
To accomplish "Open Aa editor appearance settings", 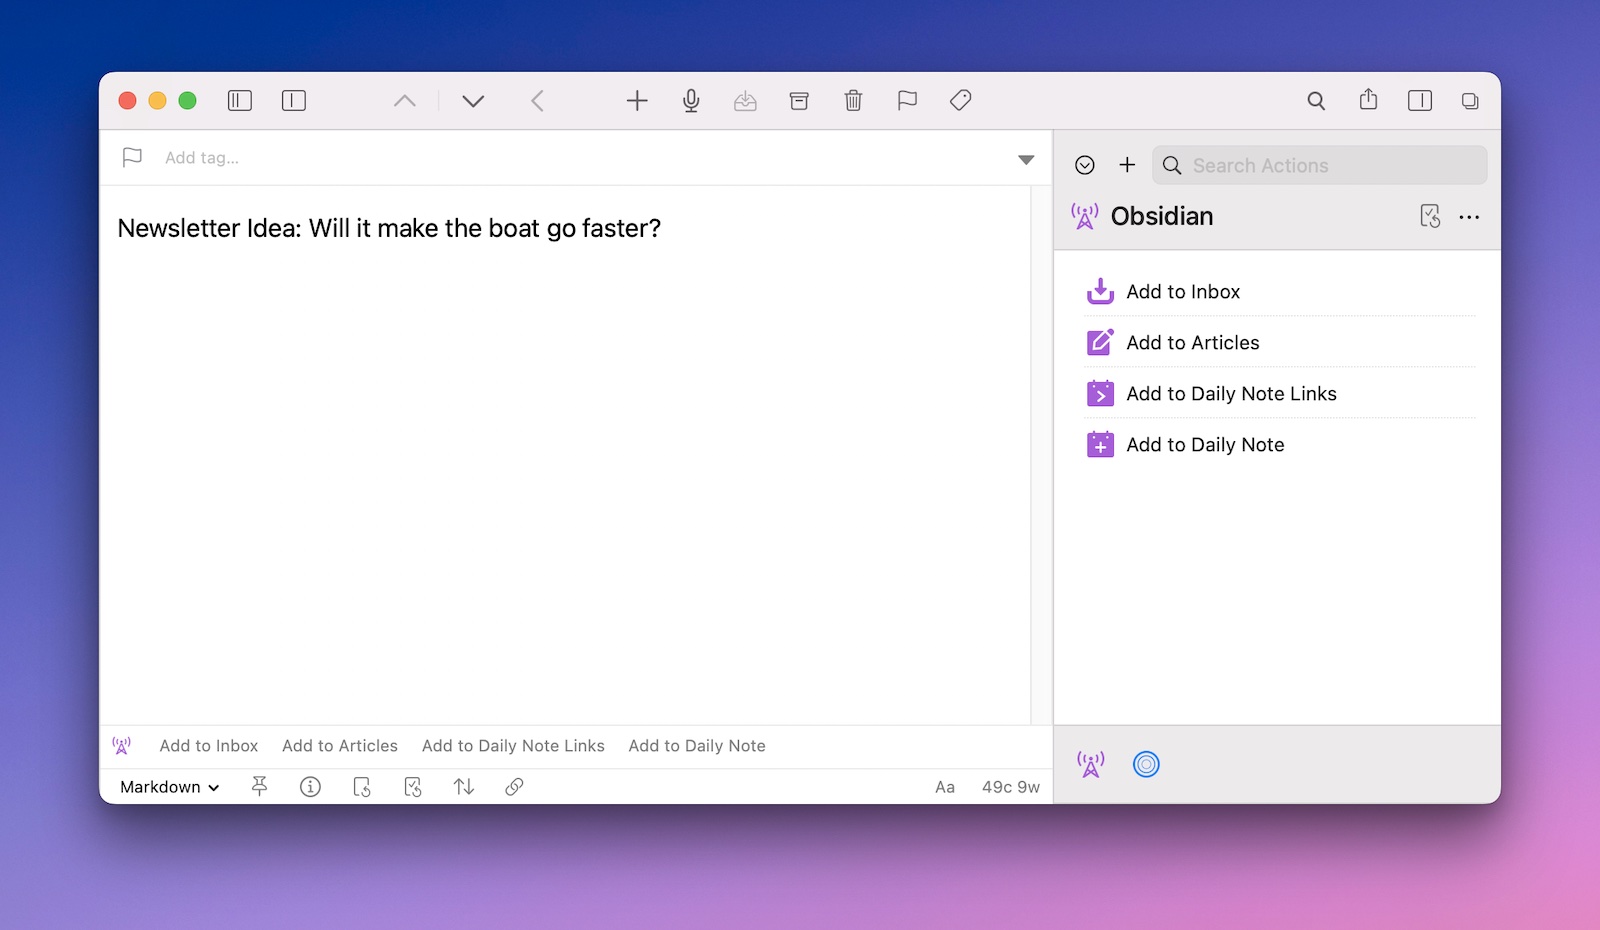I will (945, 787).
